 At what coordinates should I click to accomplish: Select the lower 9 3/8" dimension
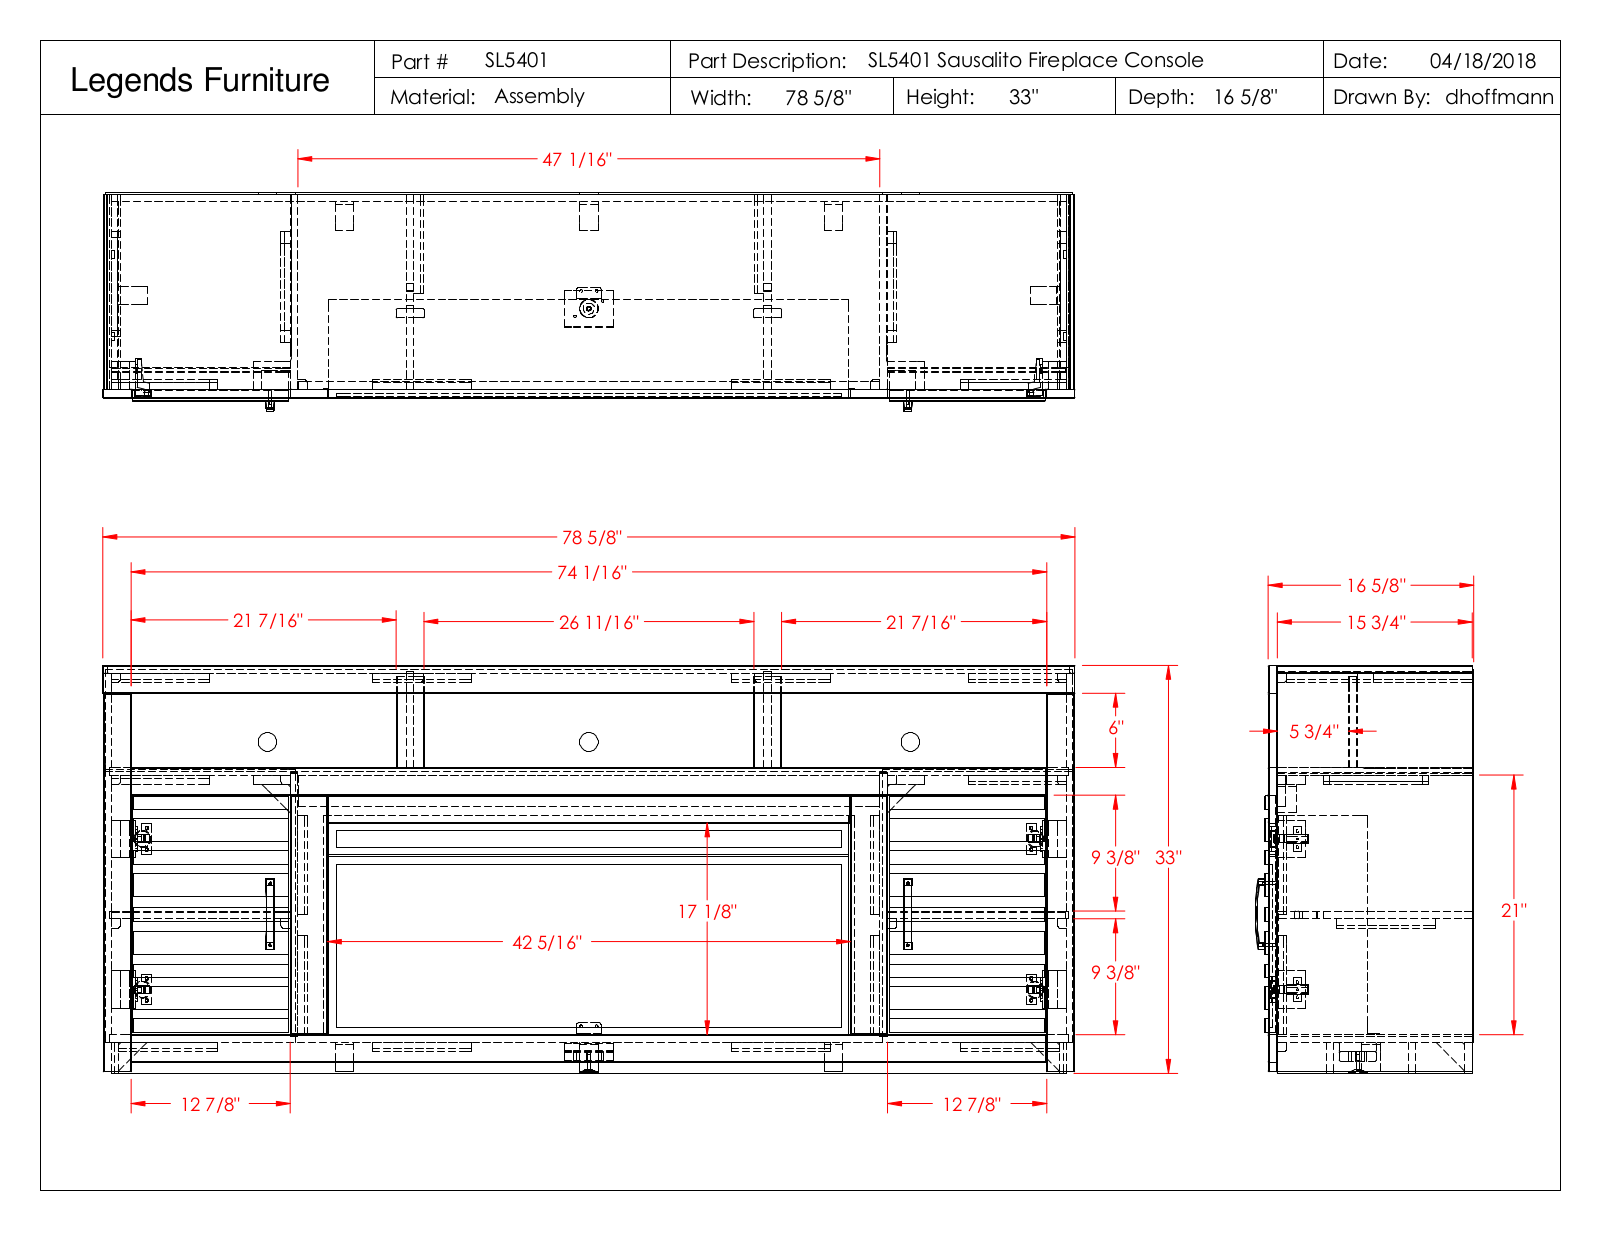pos(1115,972)
